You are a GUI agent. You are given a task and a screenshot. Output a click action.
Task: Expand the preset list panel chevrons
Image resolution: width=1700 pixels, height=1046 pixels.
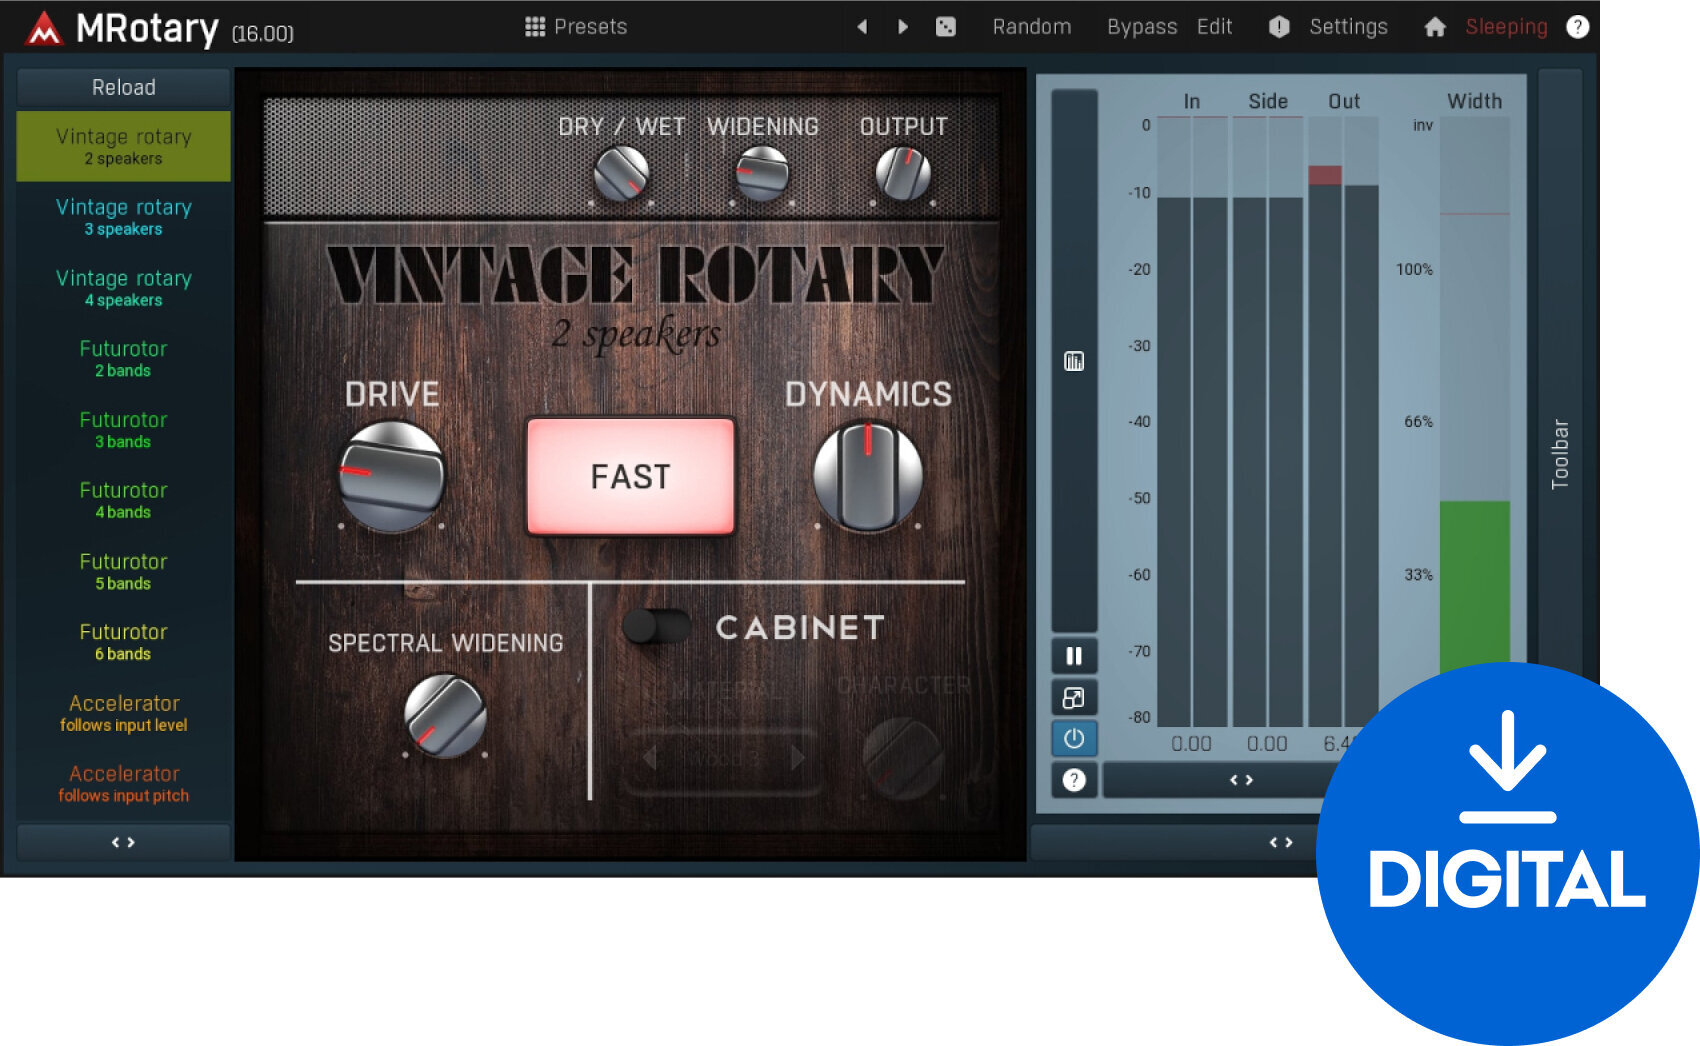click(x=123, y=842)
